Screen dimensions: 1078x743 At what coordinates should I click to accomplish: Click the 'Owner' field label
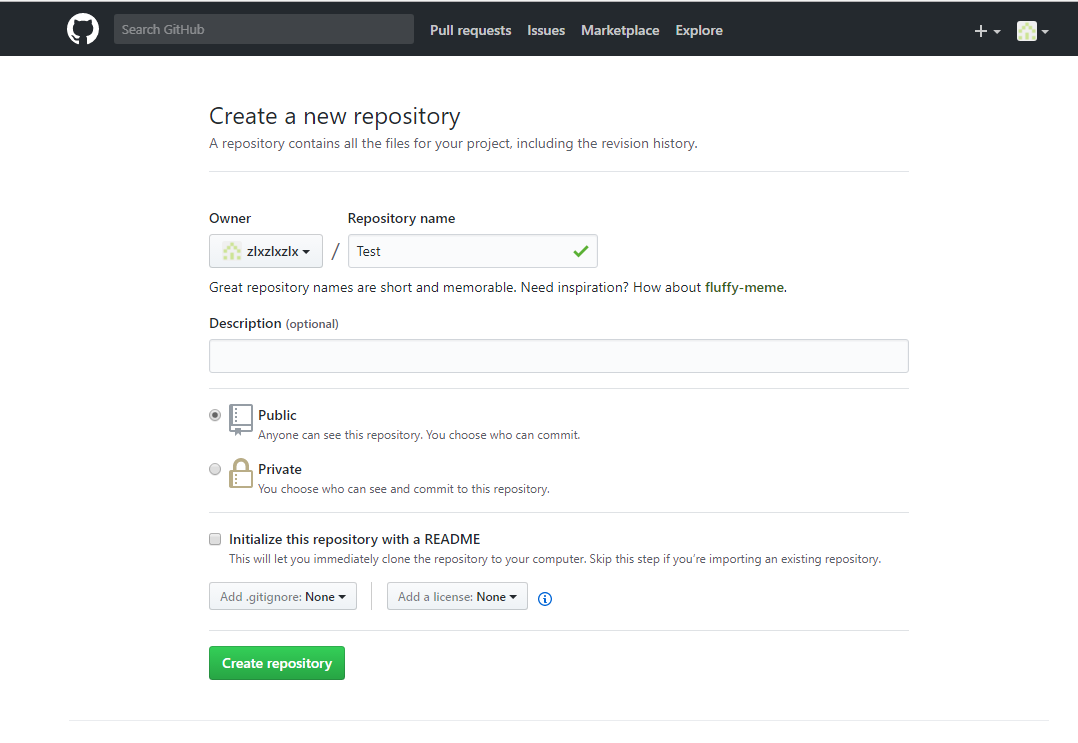click(x=230, y=219)
